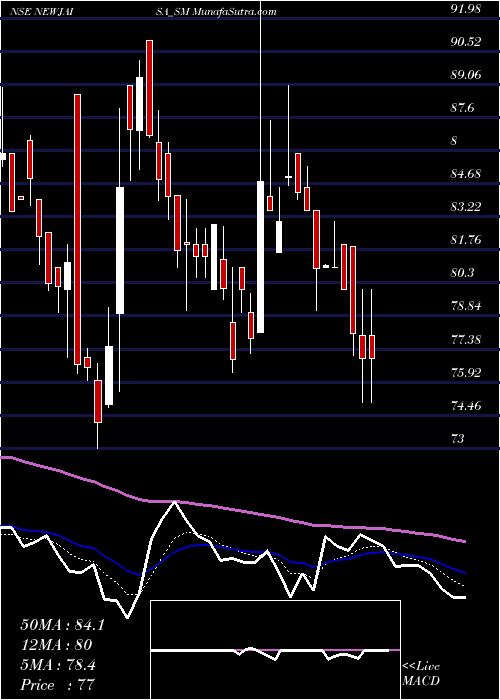The image size is (500, 700).
Task: Click the Price : 77 value
Action: pyautogui.click(x=58, y=685)
